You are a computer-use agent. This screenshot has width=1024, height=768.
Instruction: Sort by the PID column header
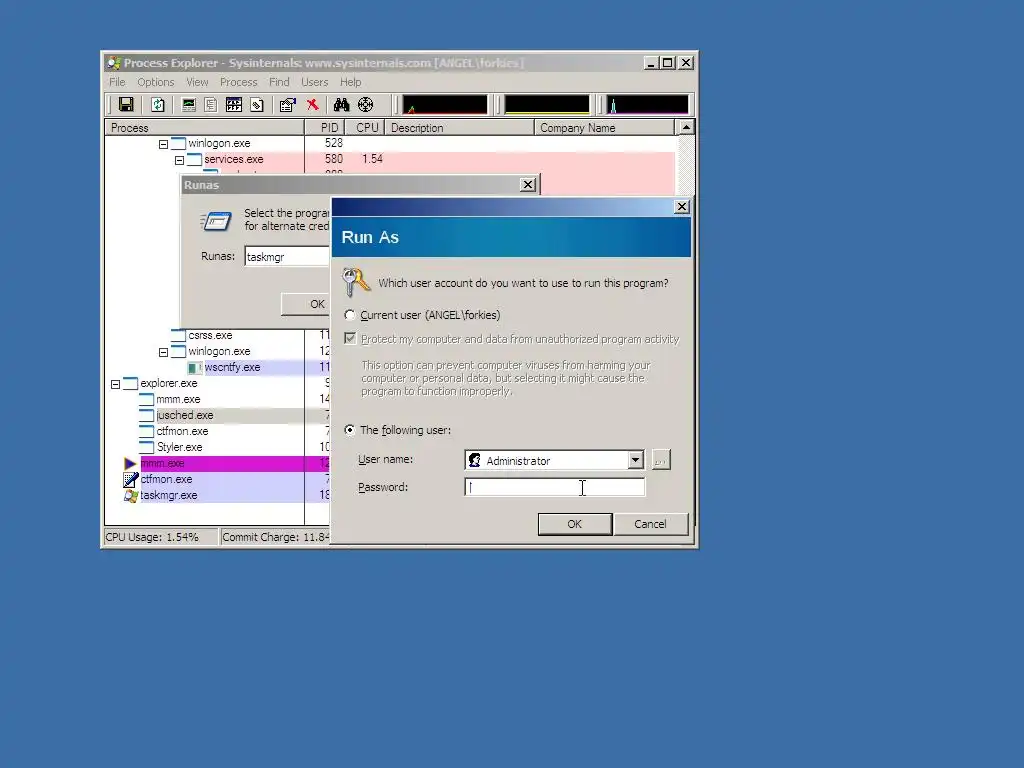[x=325, y=127]
